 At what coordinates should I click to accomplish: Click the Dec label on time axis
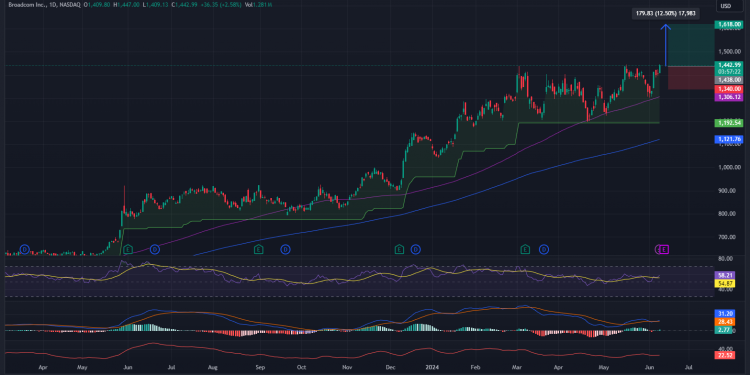click(390, 368)
